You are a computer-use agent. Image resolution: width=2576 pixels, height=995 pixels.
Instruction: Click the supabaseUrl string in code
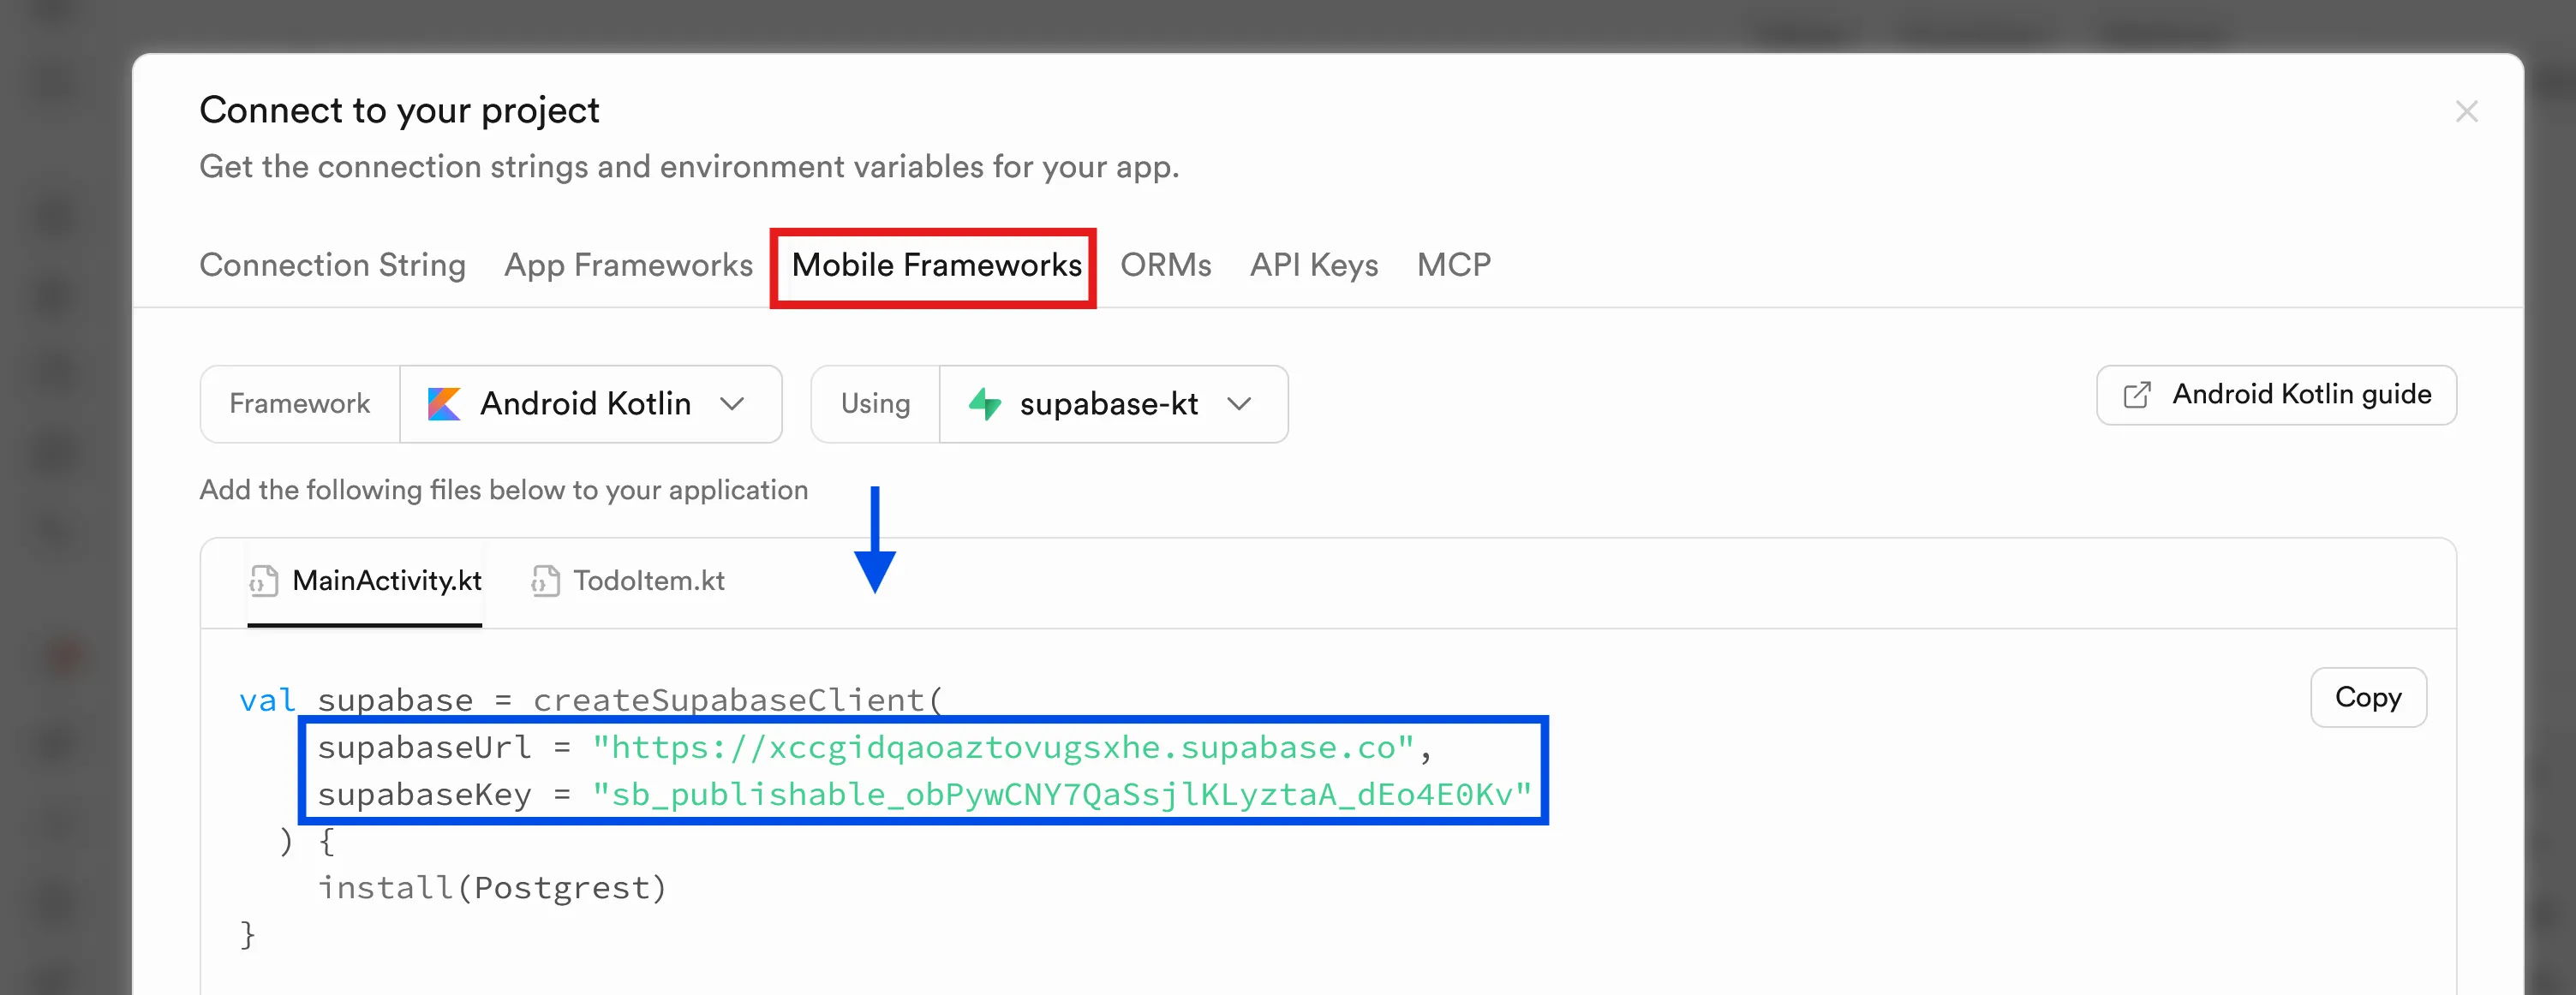click(x=1002, y=748)
